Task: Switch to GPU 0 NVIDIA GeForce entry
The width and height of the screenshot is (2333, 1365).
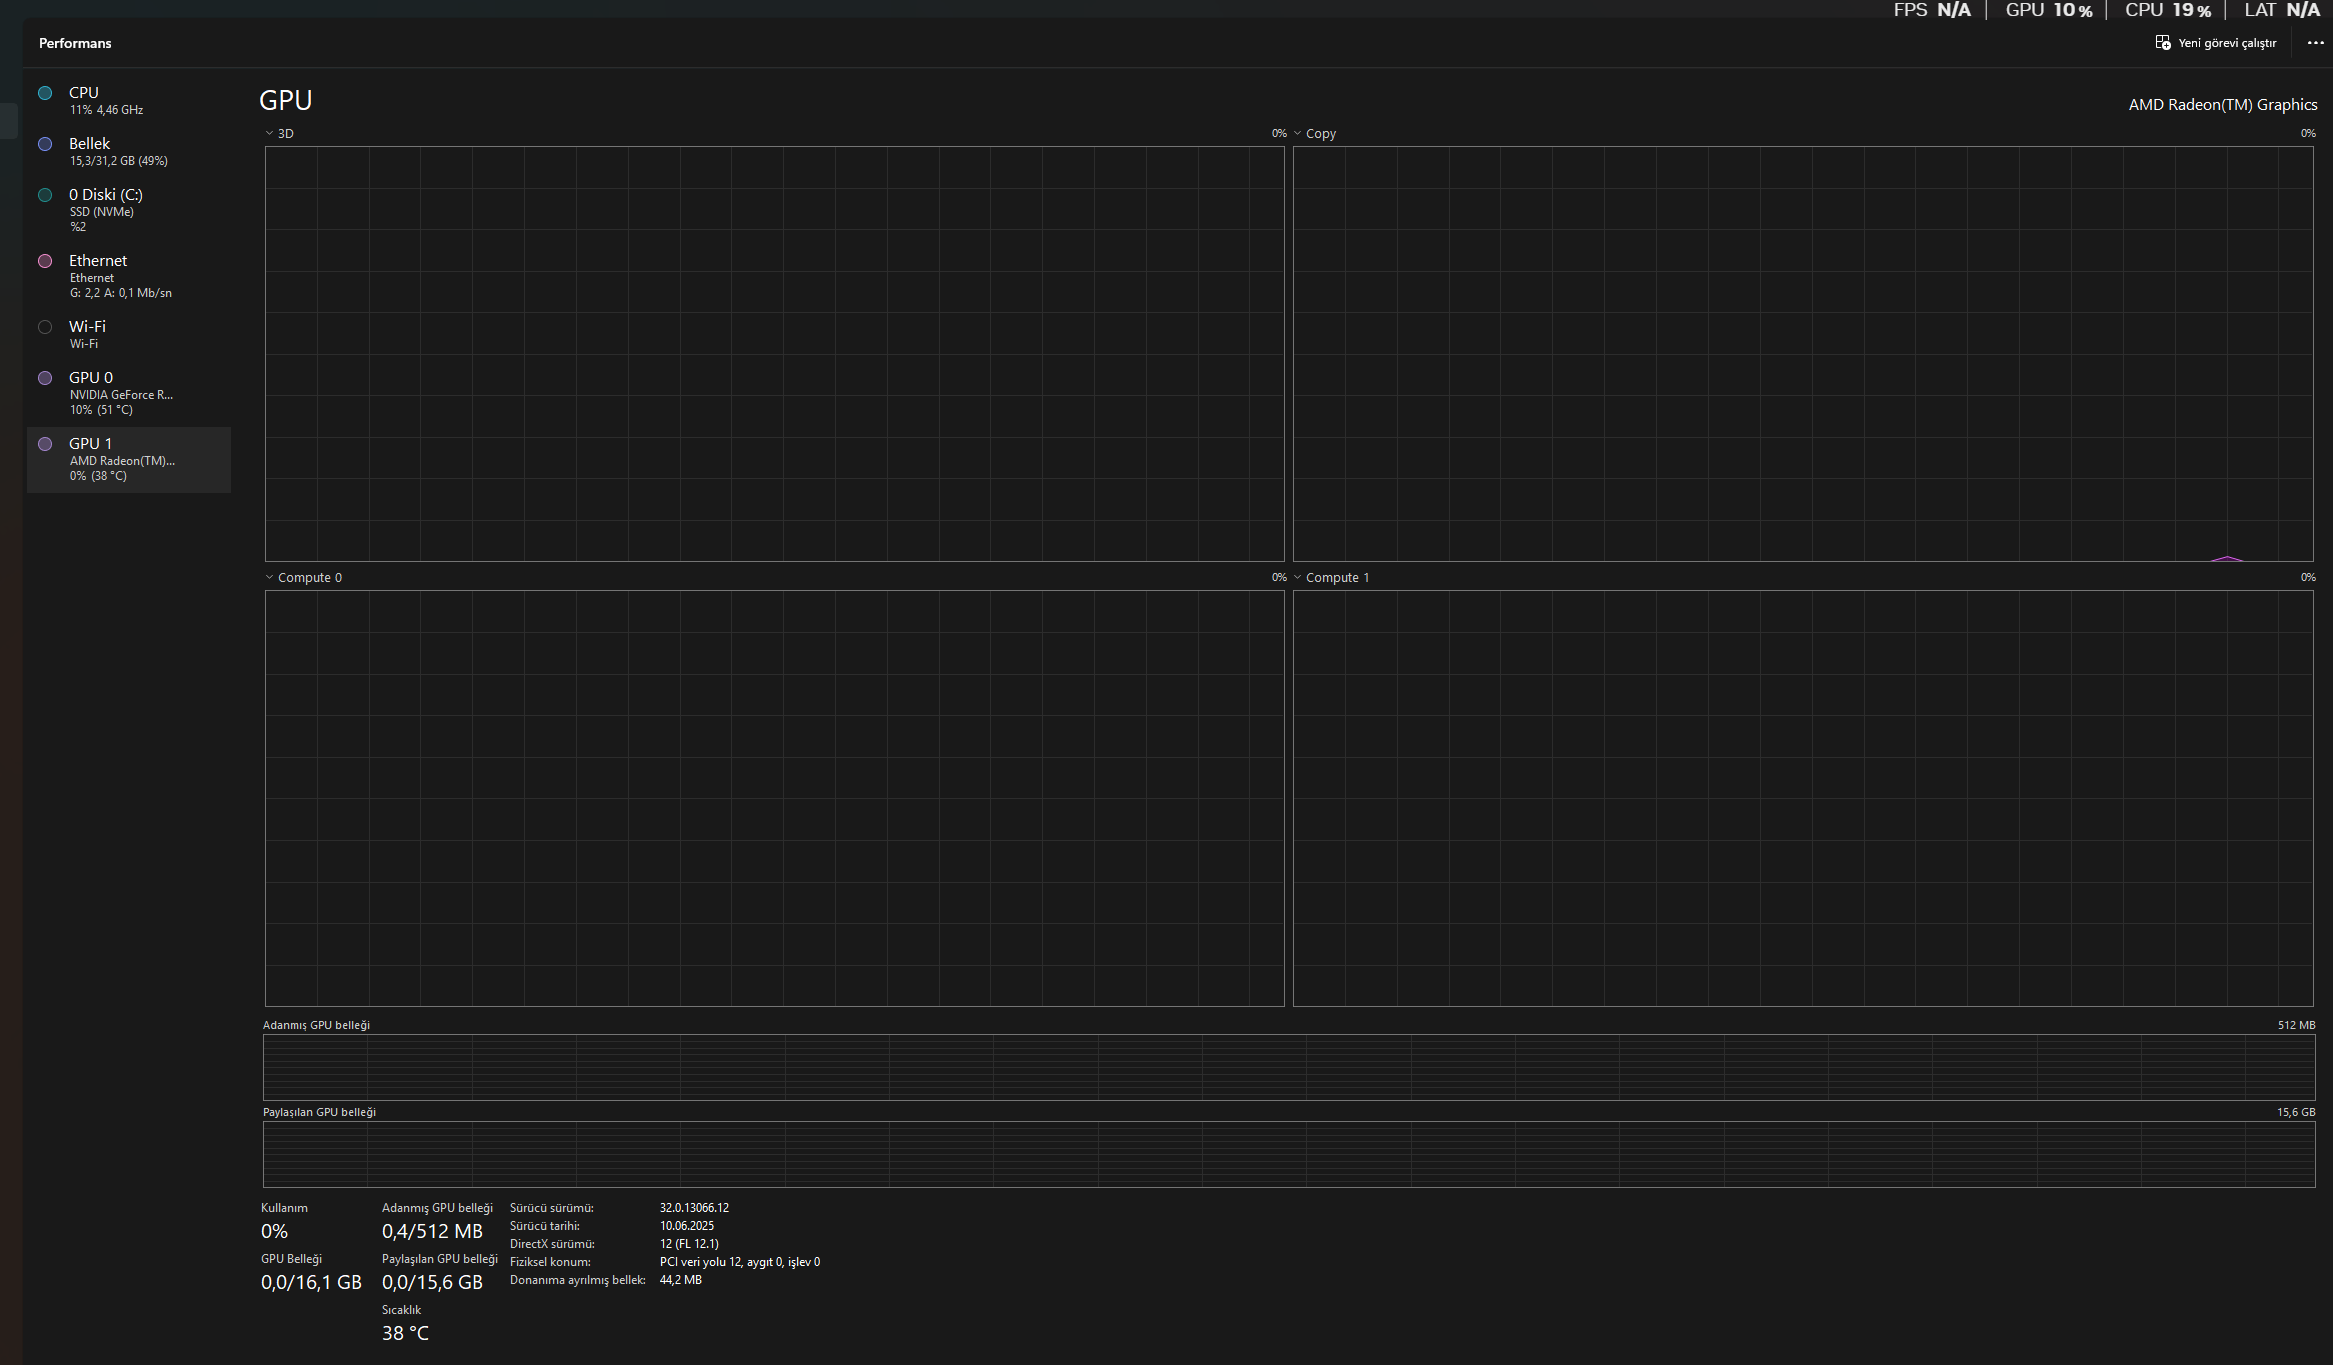Action: (129, 392)
